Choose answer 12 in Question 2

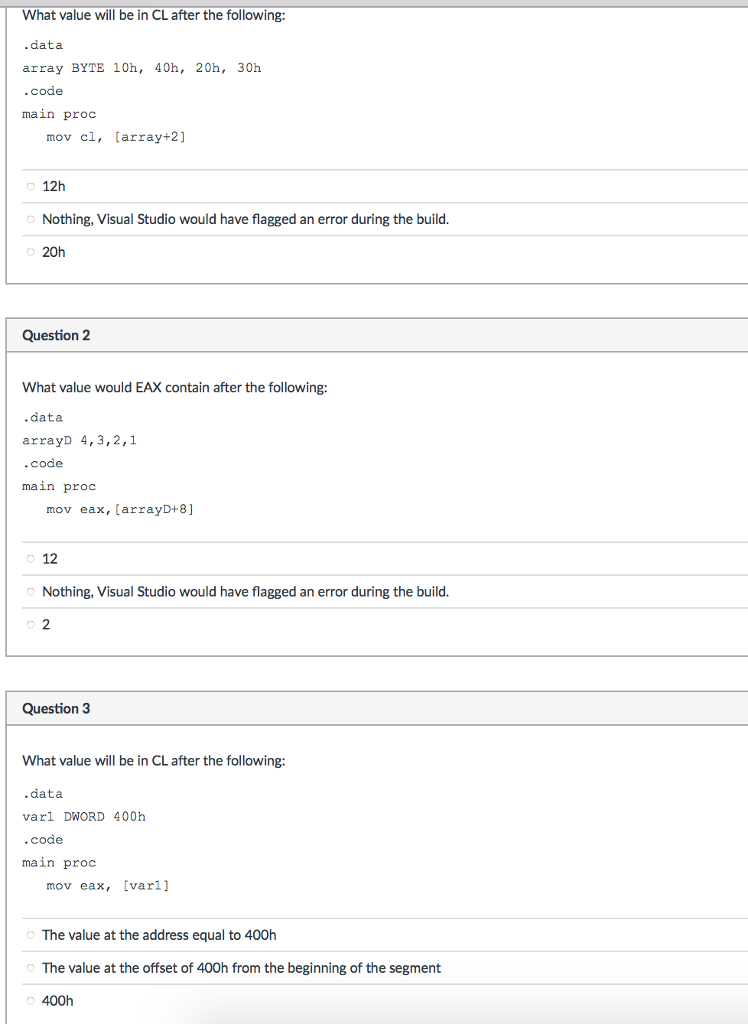pyautogui.click(x=31, y=559)
